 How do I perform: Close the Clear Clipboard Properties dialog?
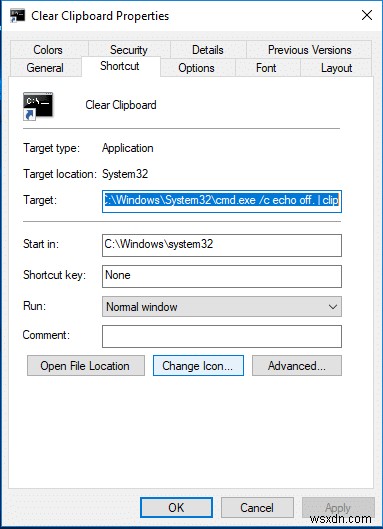(367, 15)
